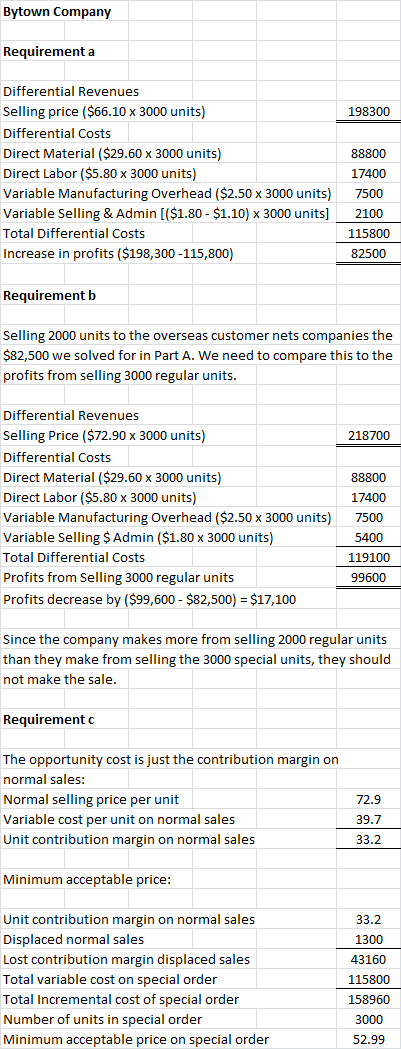The image size is (401, 1049).
Task: Click the "Minimum acceptable price:" label
Action: (87, 879)
